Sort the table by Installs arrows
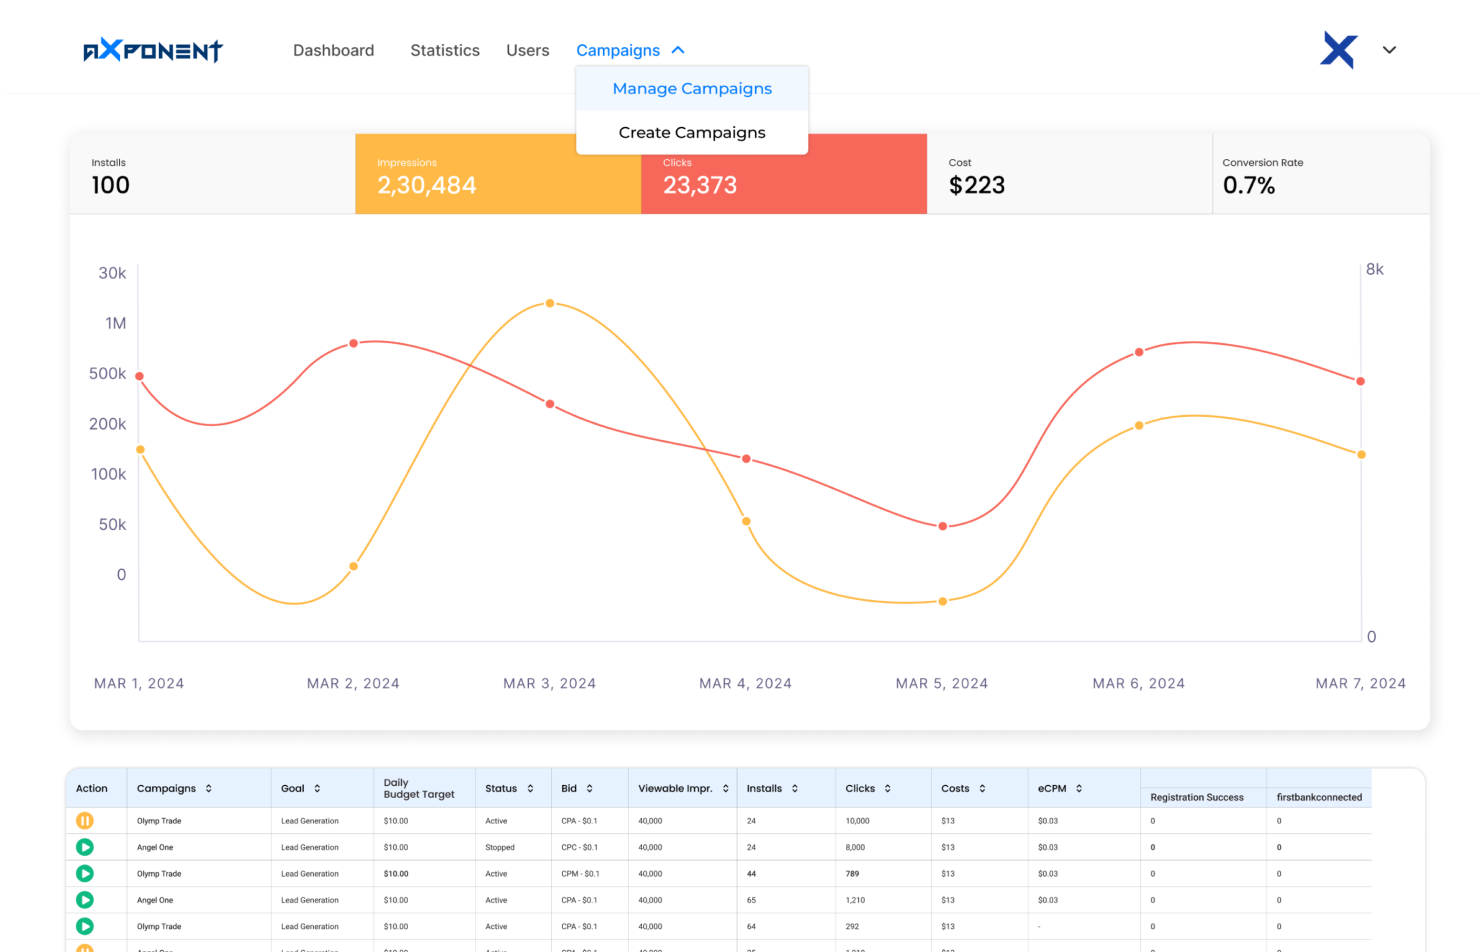1483x952 pixels. (795, 789)
